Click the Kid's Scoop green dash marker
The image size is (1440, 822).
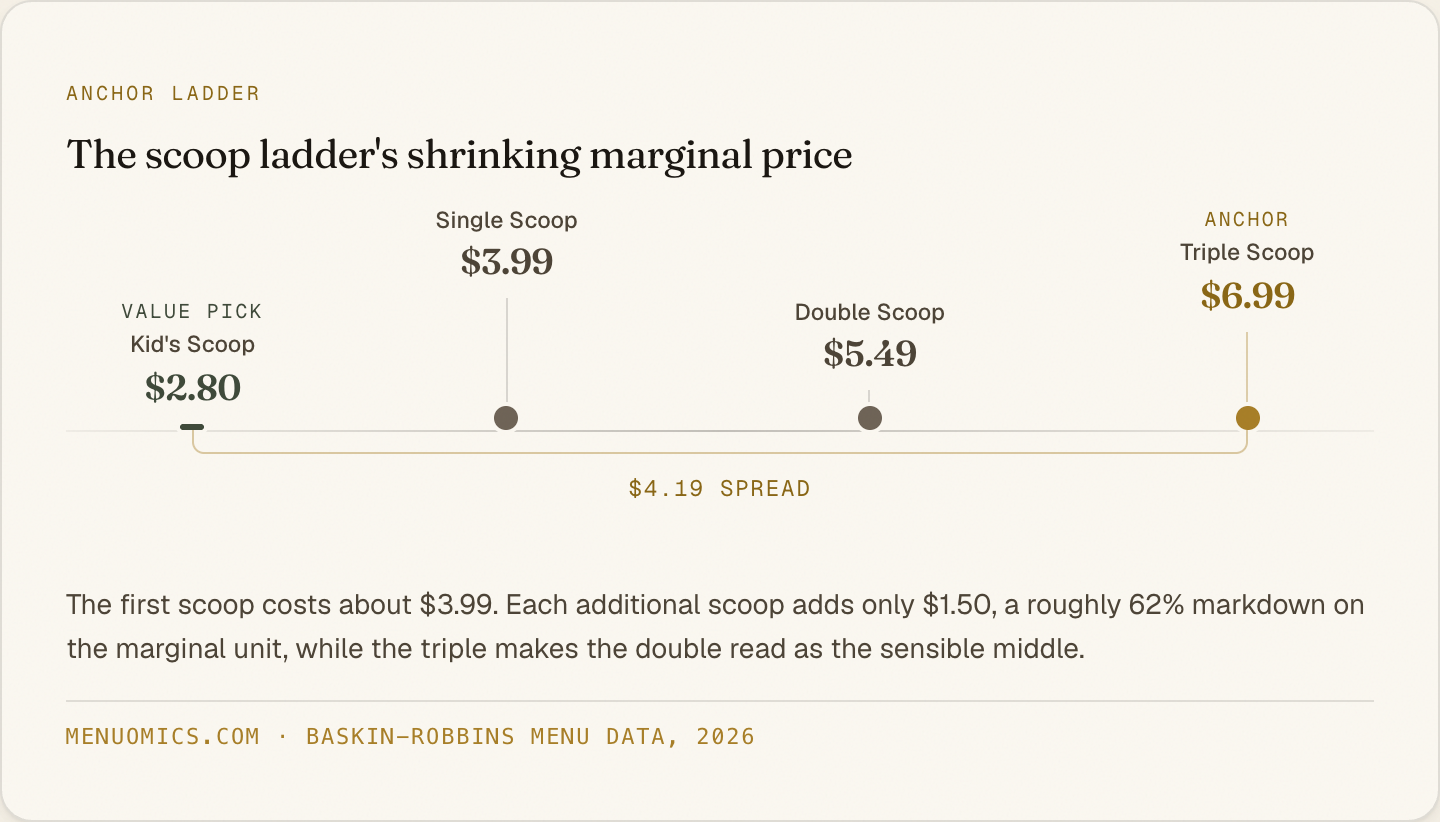click(x=192, y=427)
